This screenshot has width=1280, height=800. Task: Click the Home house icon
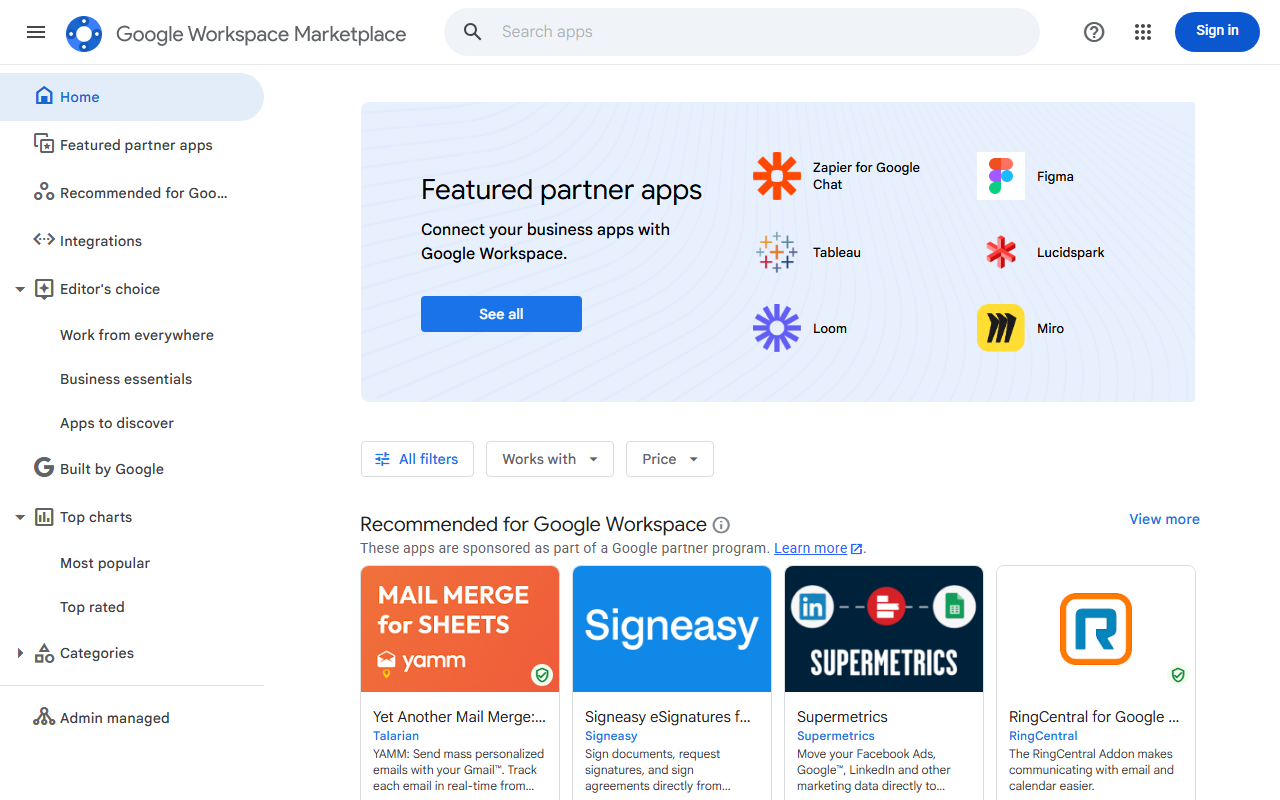[x=44, y=96]
